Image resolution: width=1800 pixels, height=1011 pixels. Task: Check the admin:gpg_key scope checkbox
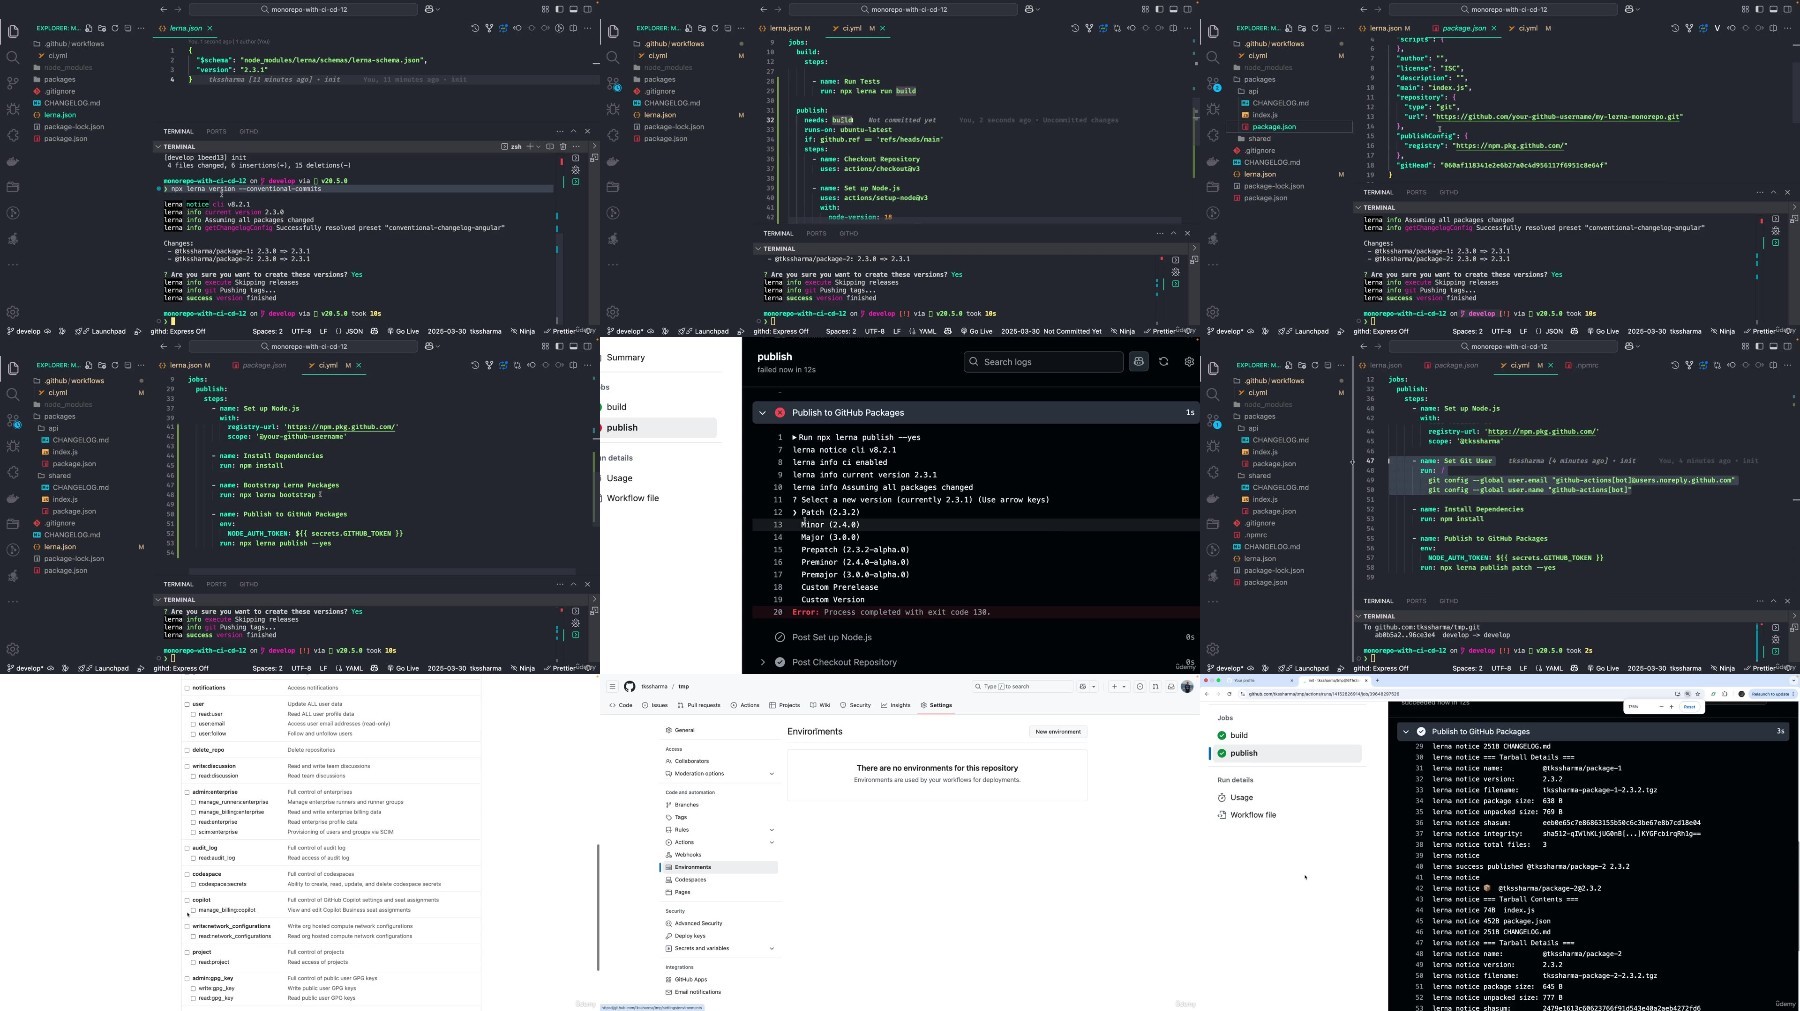coord(187,978)
